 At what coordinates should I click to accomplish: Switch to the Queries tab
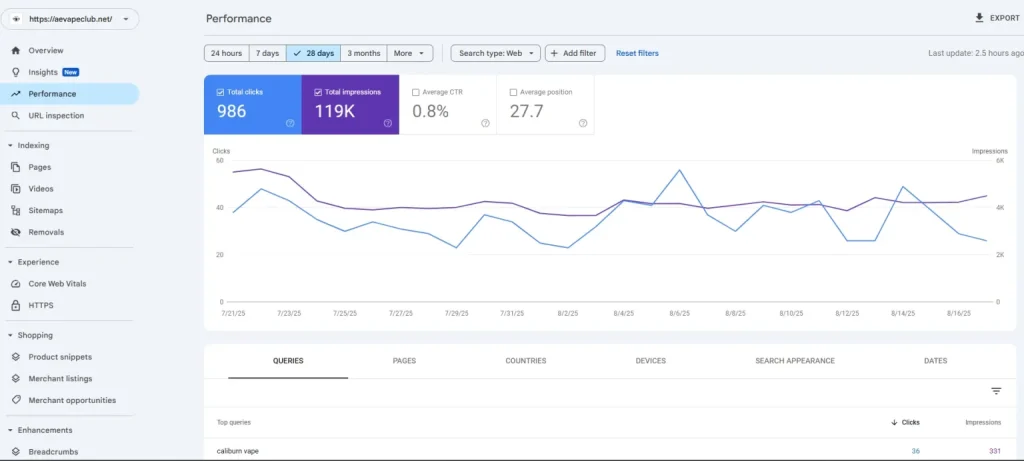(288, 360)
